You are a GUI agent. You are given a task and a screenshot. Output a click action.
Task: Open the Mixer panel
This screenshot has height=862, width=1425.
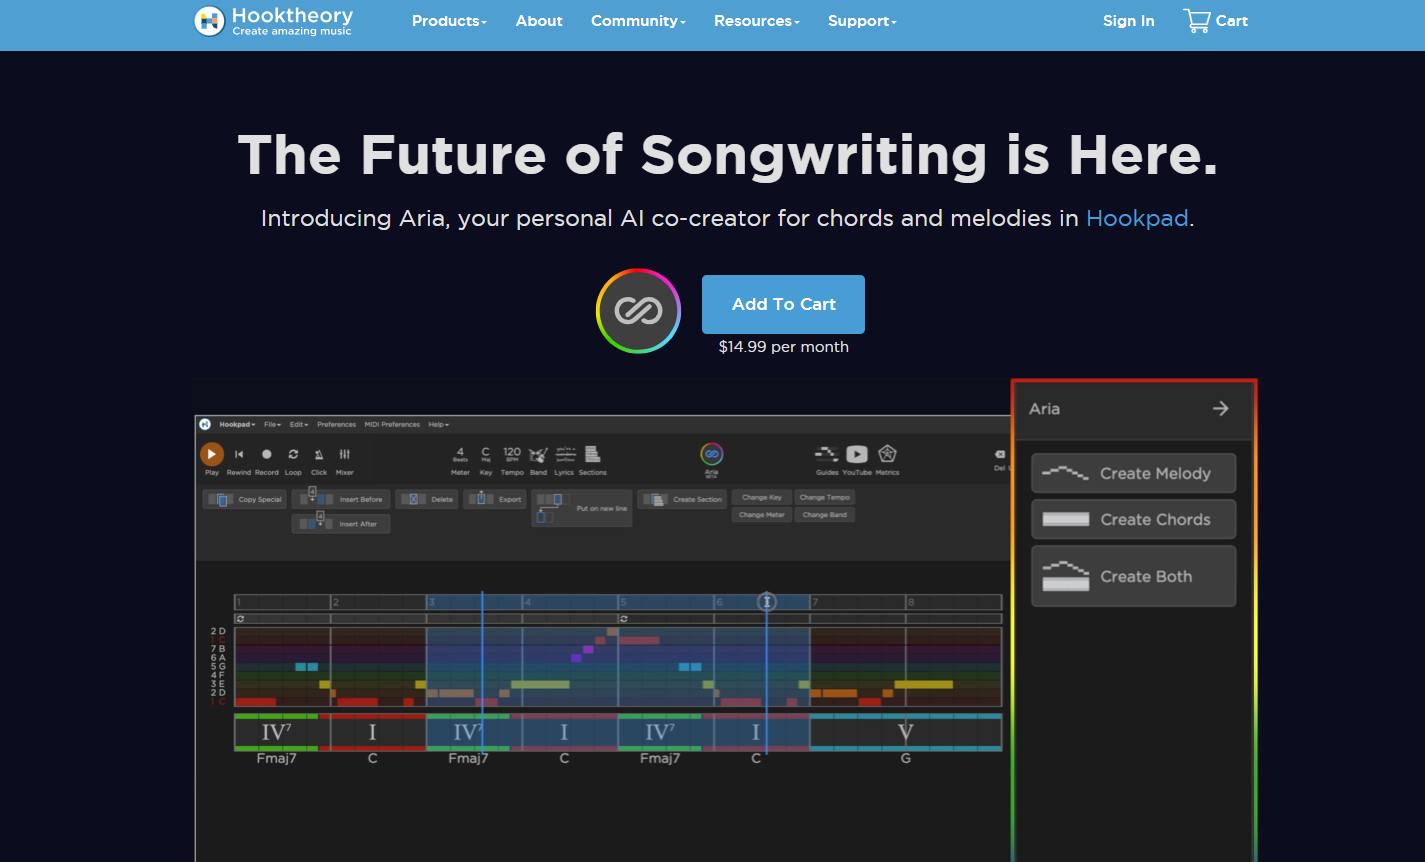point(345,455)
